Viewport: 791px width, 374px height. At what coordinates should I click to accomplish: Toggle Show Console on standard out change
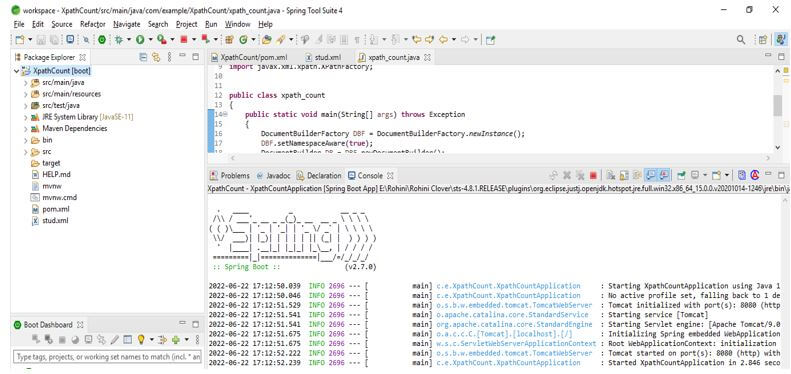652,175
